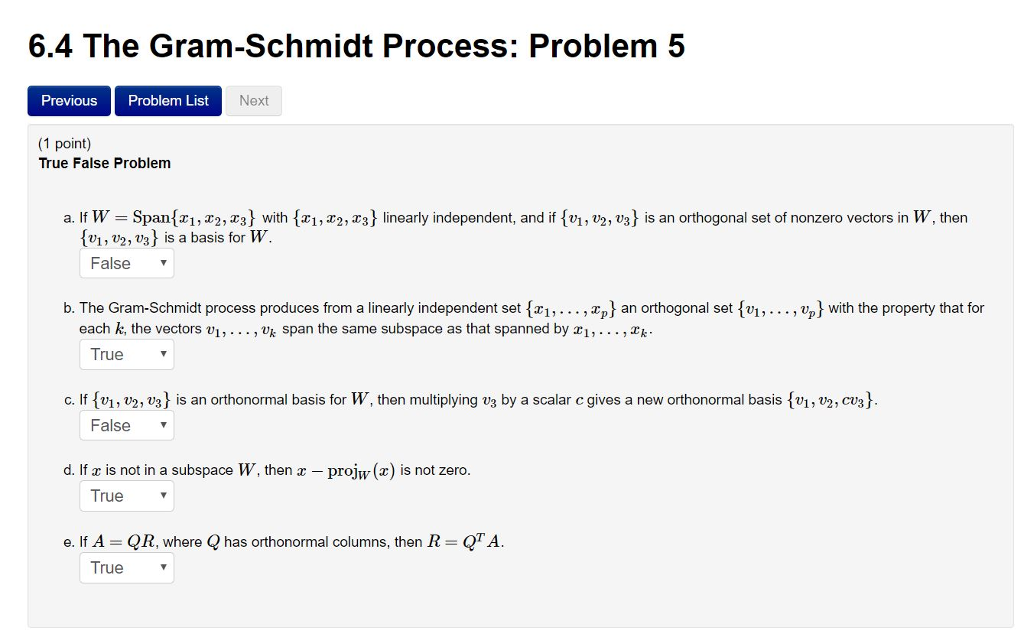The image size is (1024, 637).
Task: Expand the True dropdown under part d
Action: 126,496
